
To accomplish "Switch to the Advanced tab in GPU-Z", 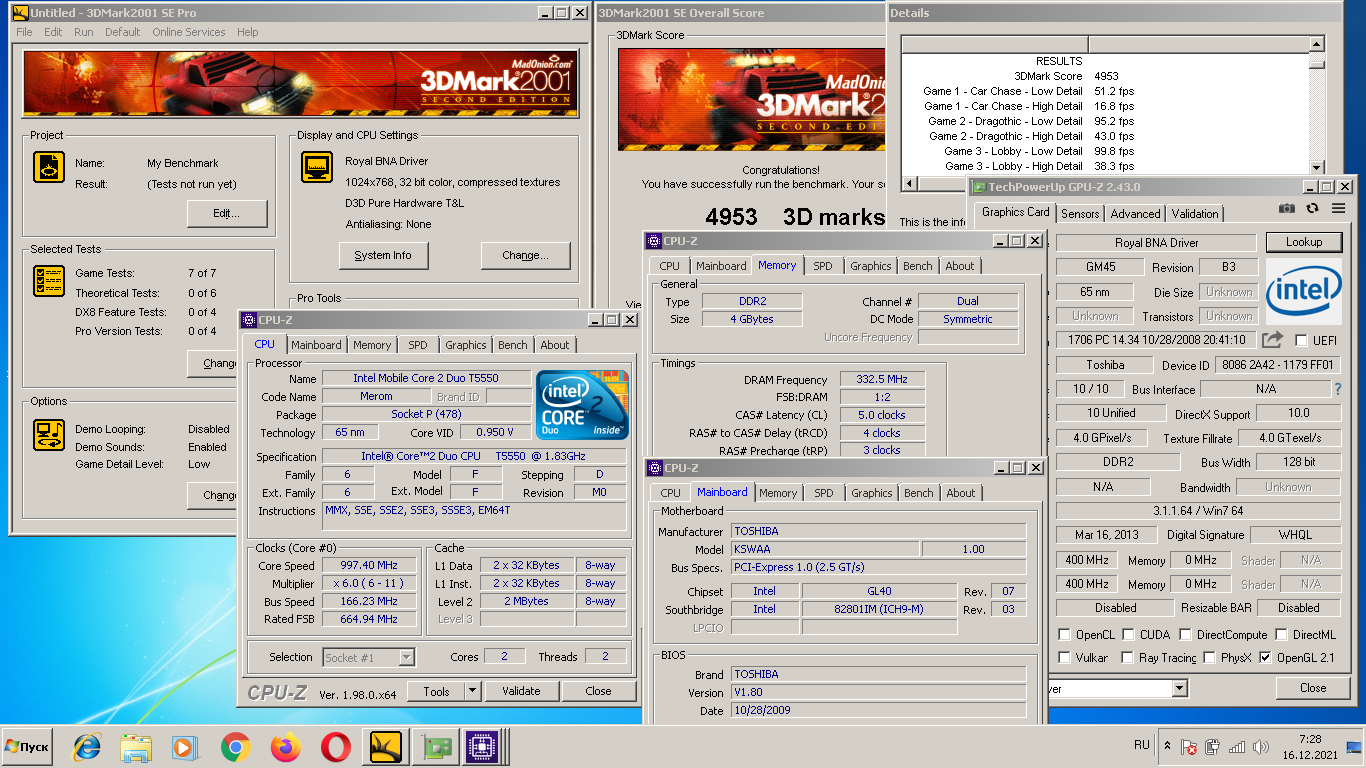I will pos(1135,214).
